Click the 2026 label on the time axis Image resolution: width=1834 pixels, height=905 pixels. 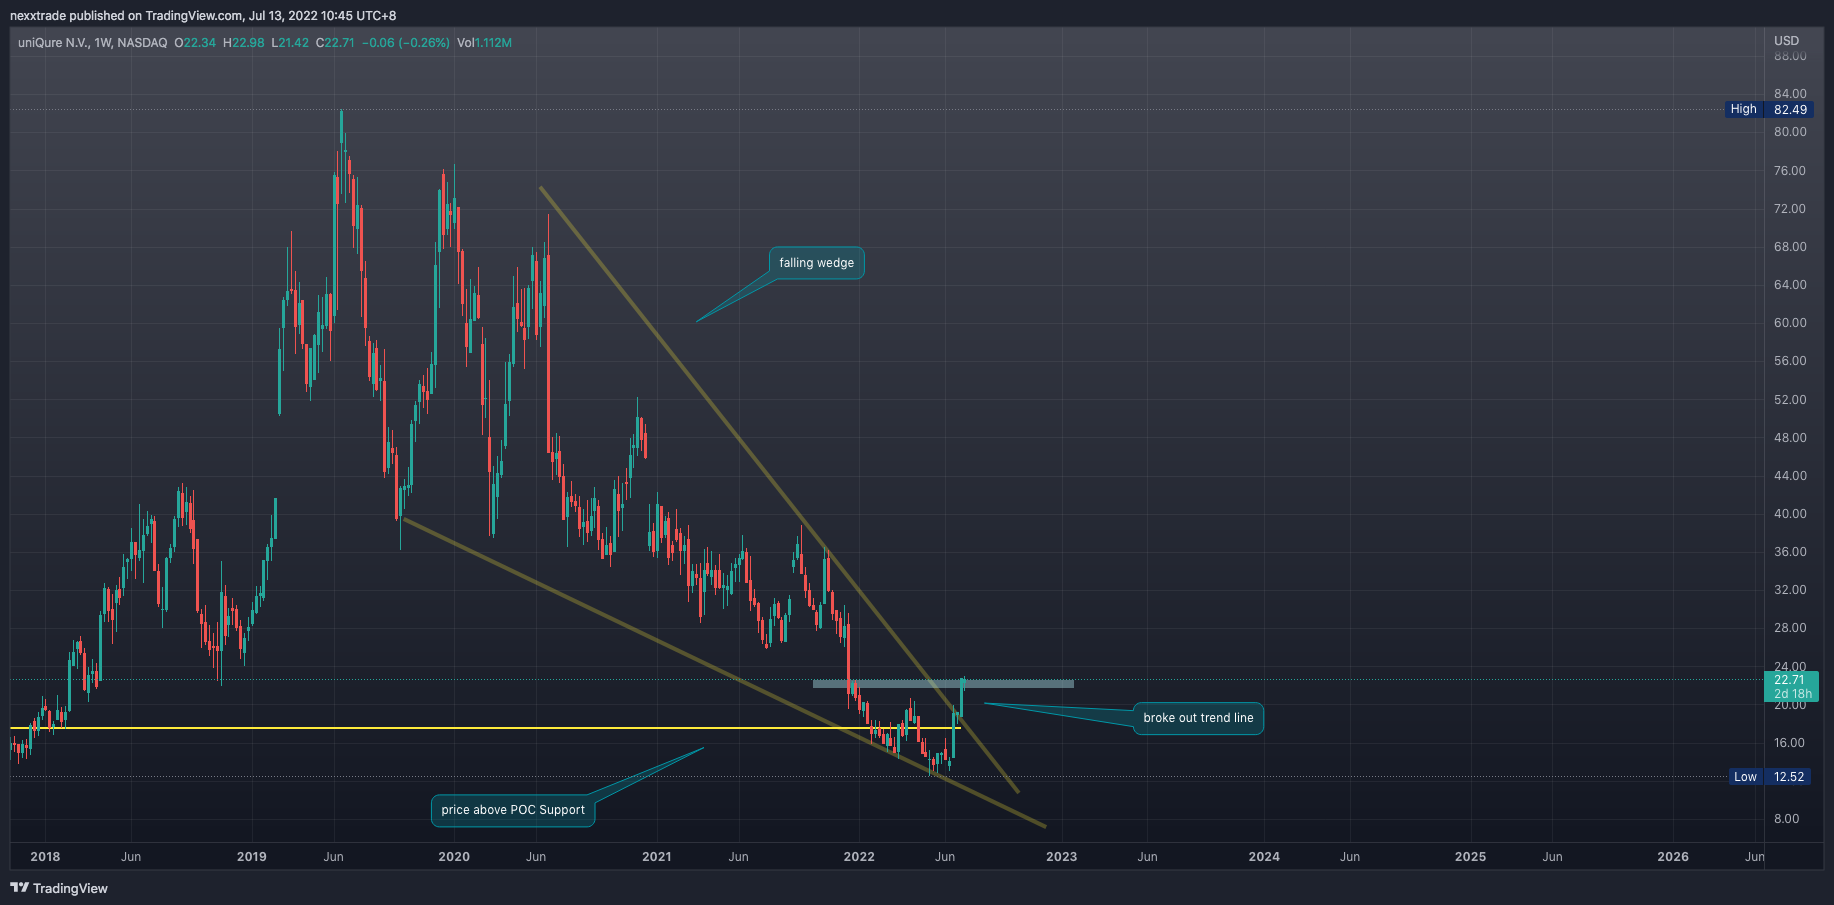(x=1673, y=856)
